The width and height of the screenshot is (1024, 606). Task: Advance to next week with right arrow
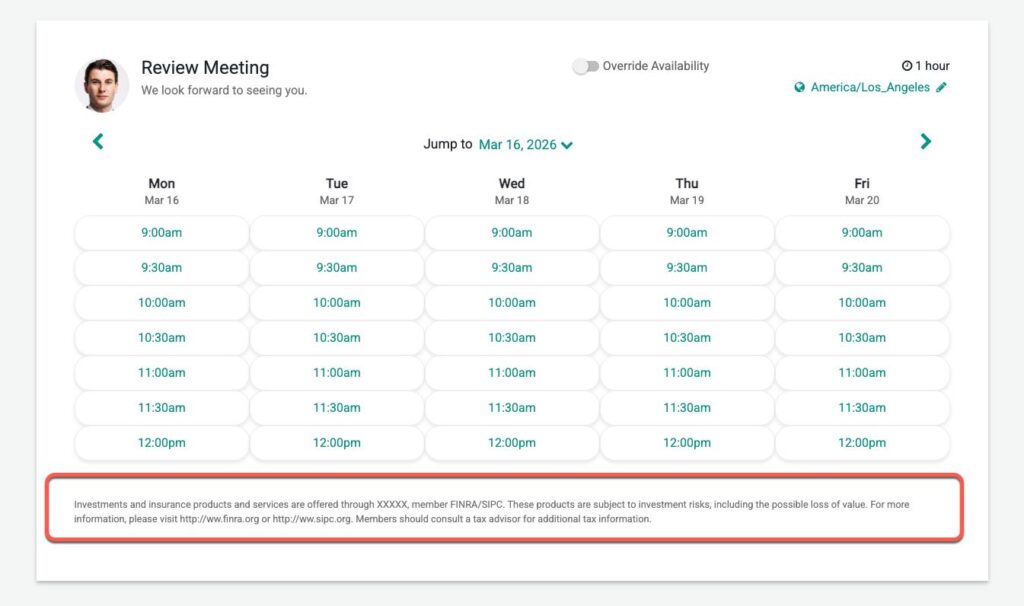(925, 142)
